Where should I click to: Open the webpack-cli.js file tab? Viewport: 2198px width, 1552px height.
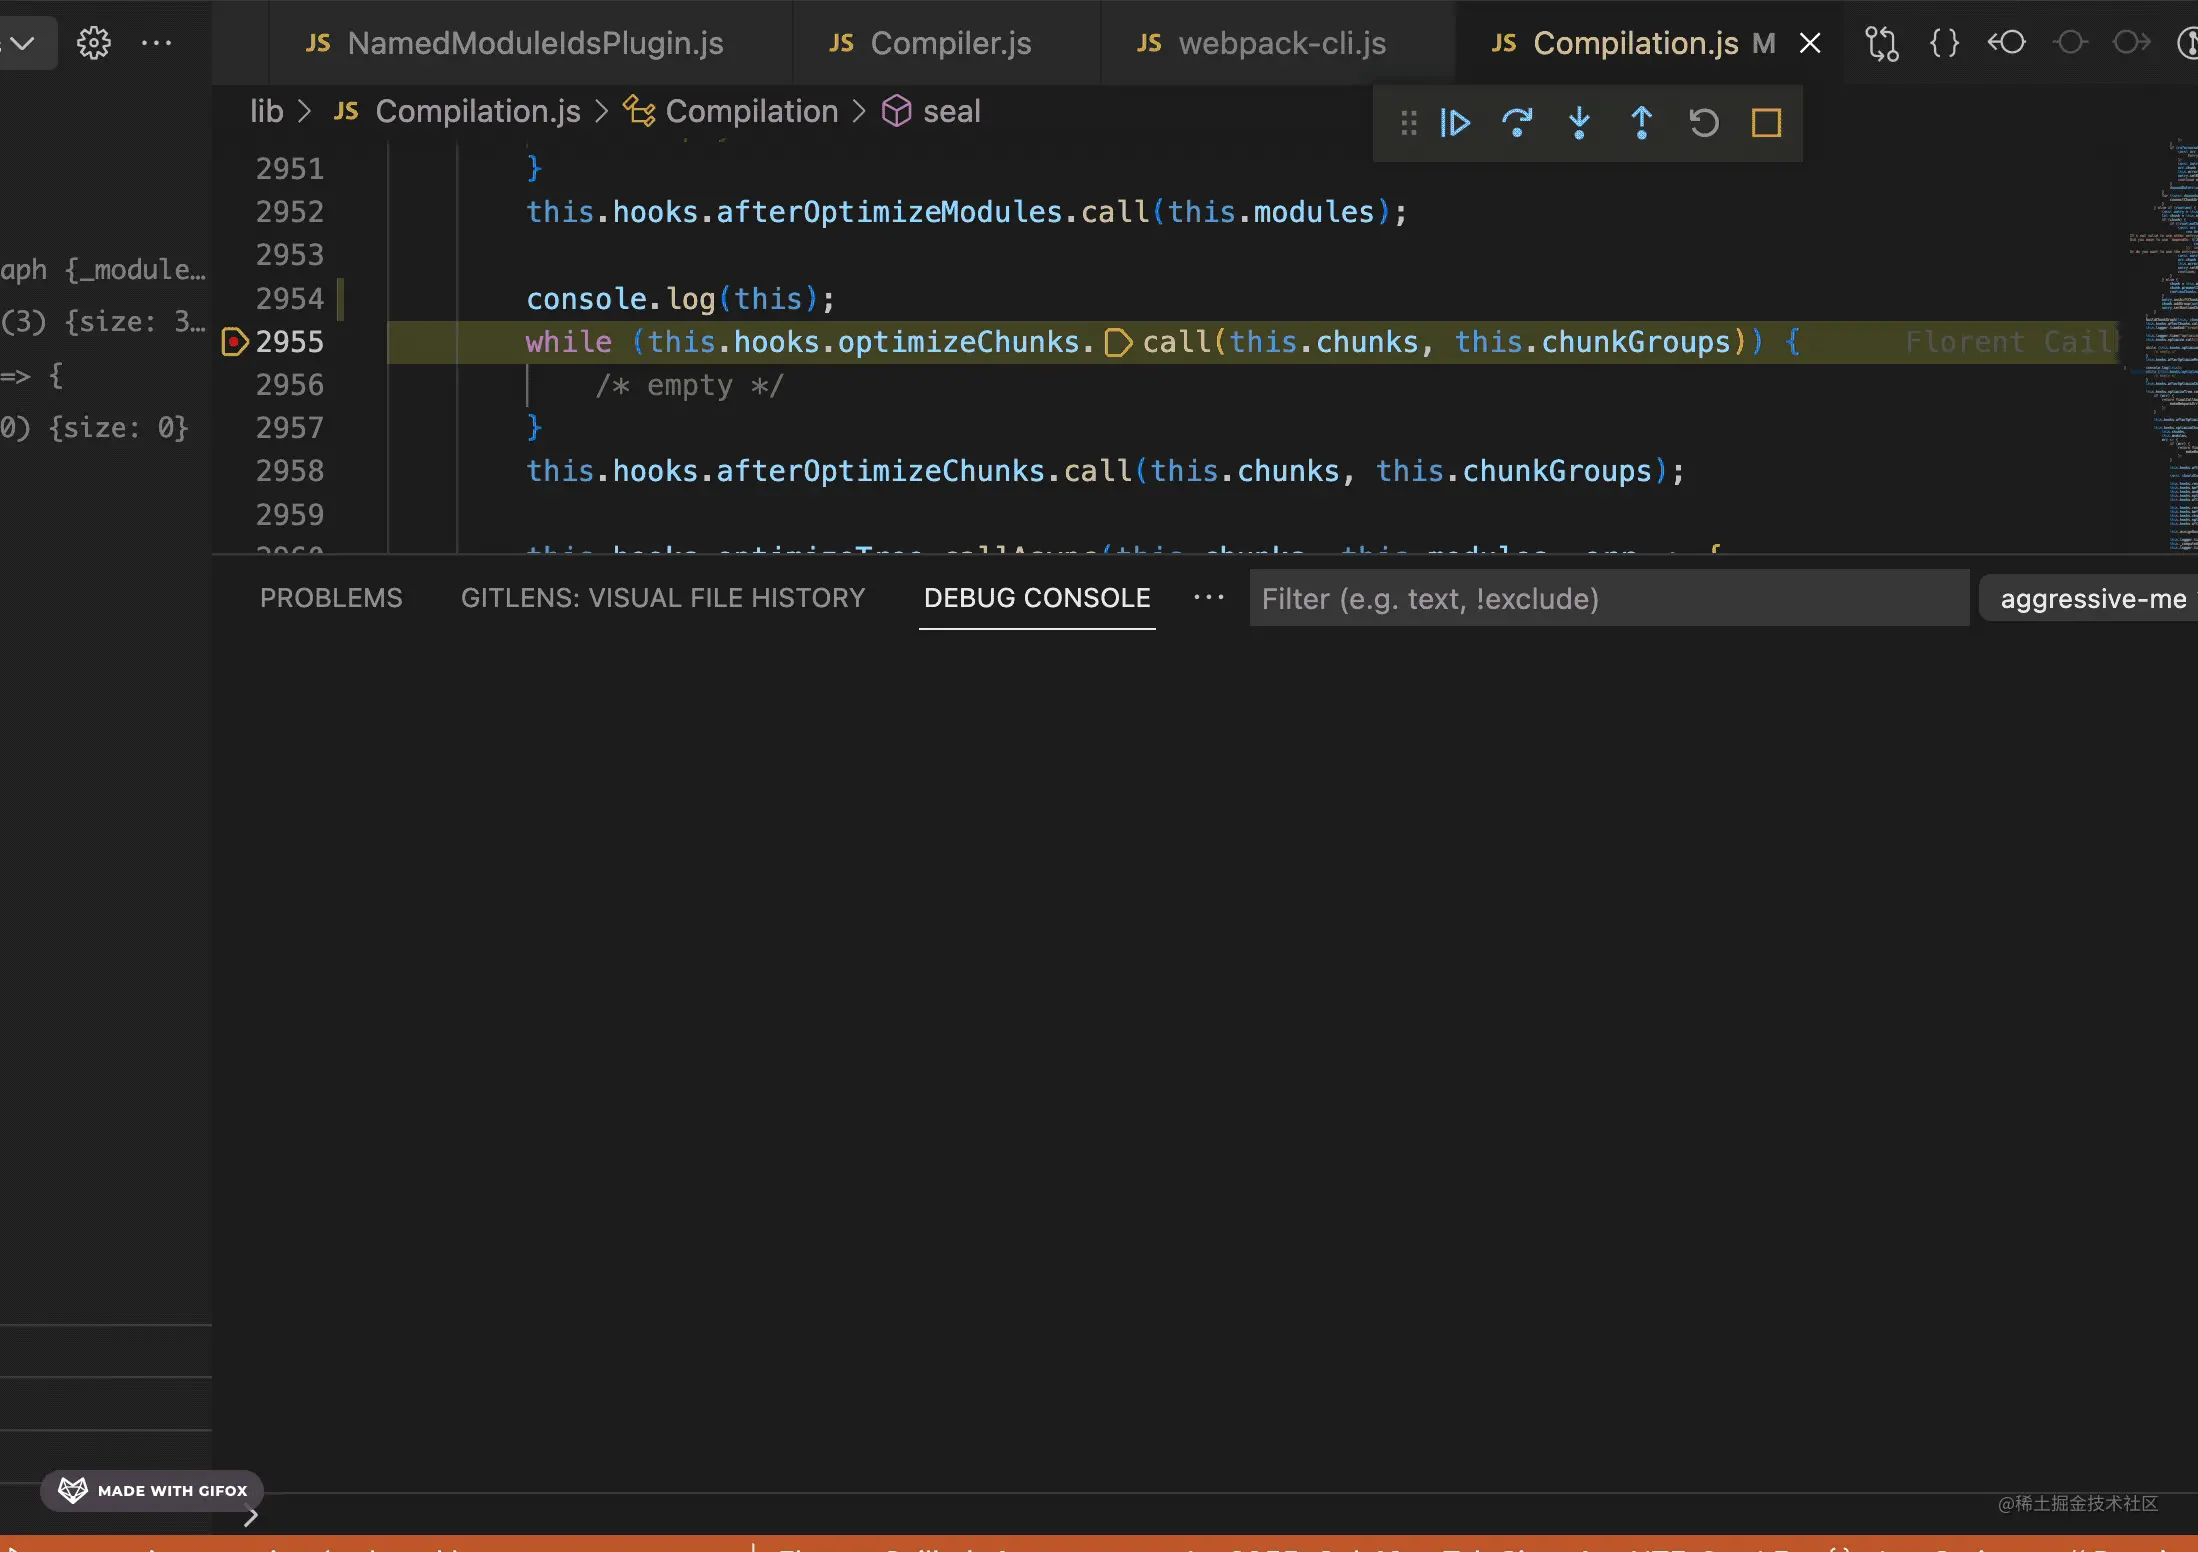1281,40
